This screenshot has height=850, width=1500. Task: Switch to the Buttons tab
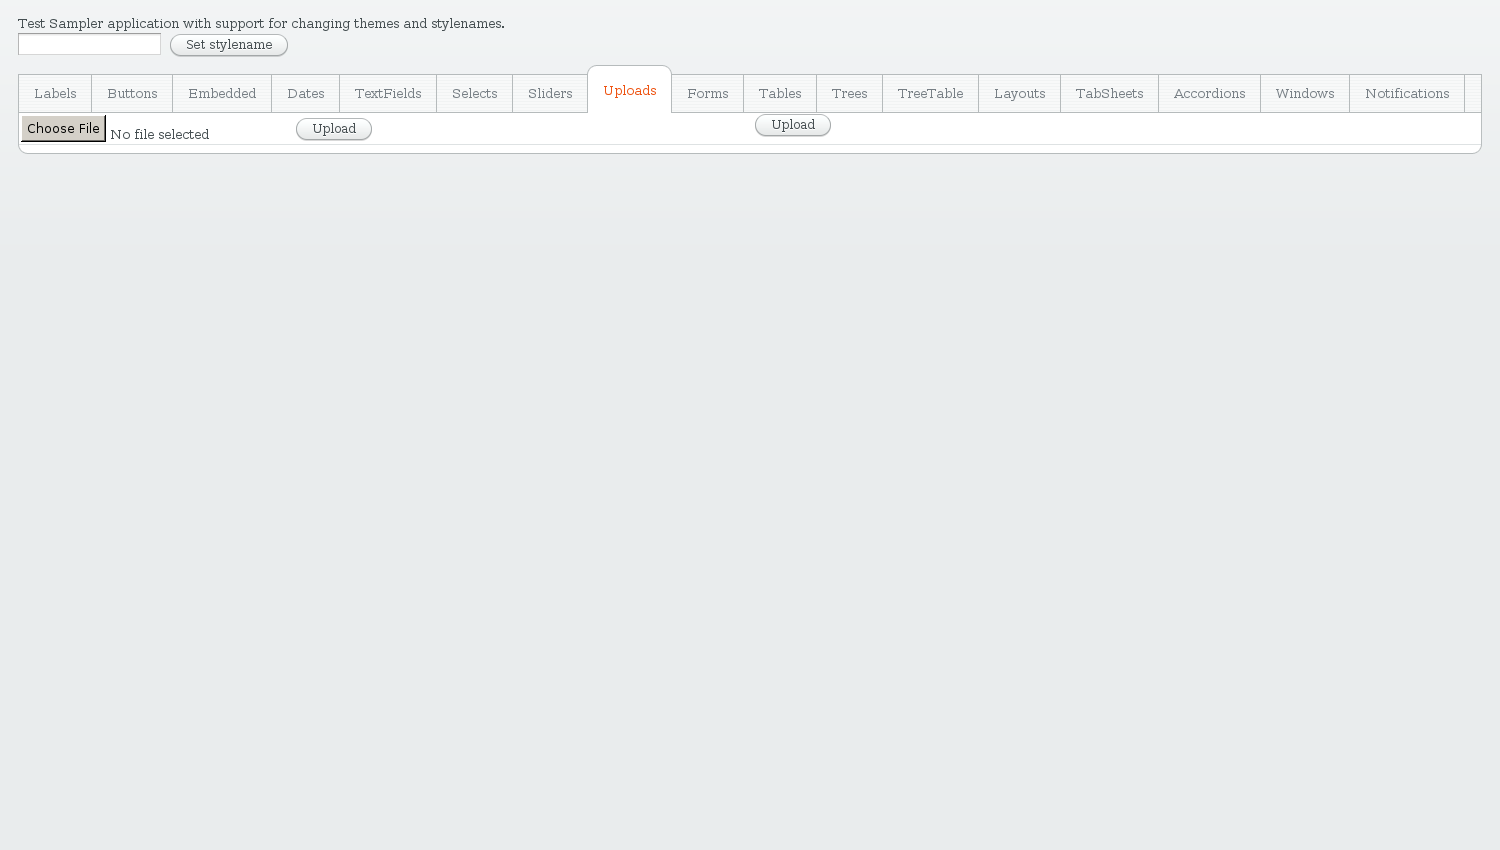point(132,94)
